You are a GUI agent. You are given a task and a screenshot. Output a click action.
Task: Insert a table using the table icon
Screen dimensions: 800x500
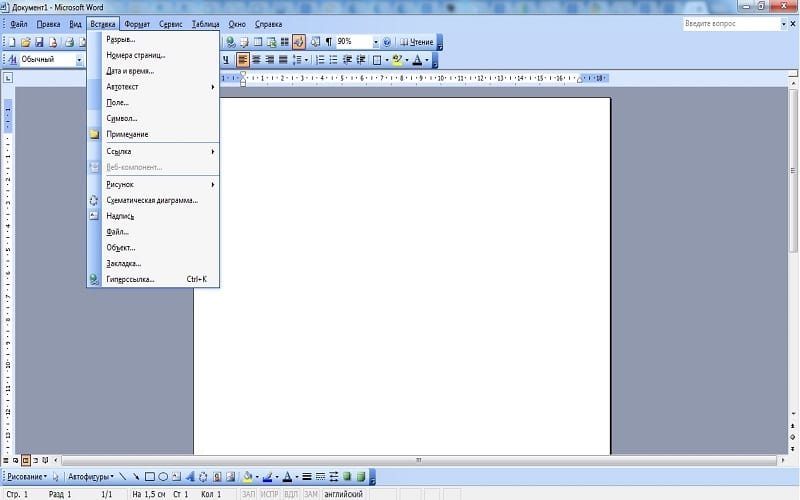[258, 42]
